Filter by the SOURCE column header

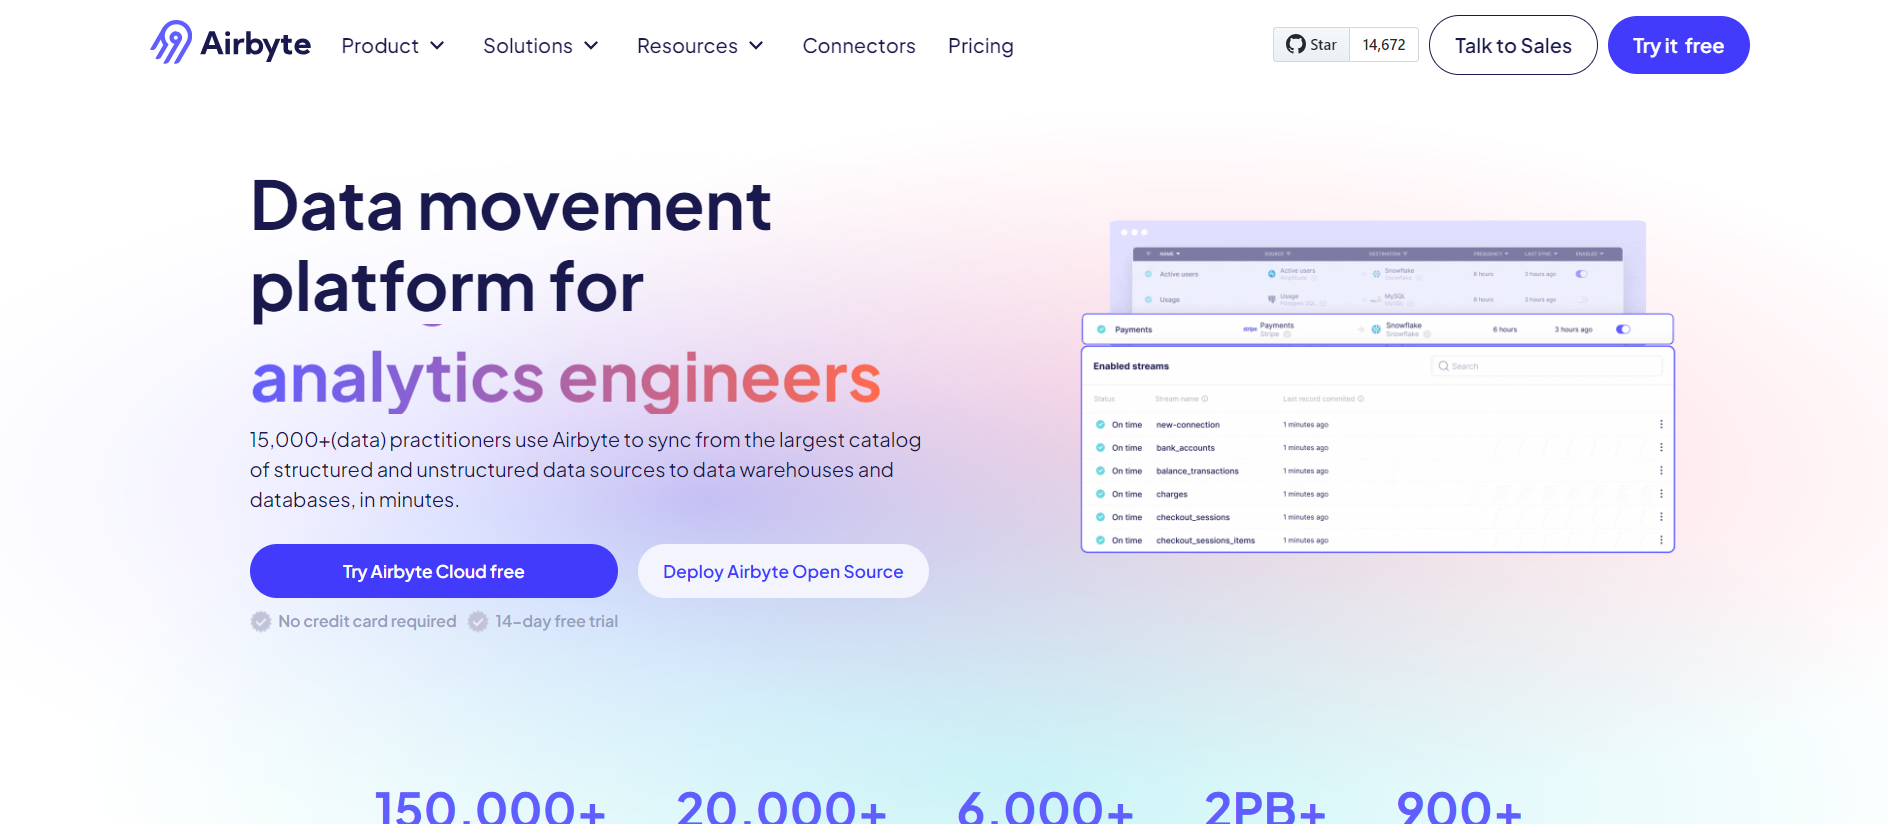point(1277,254)
